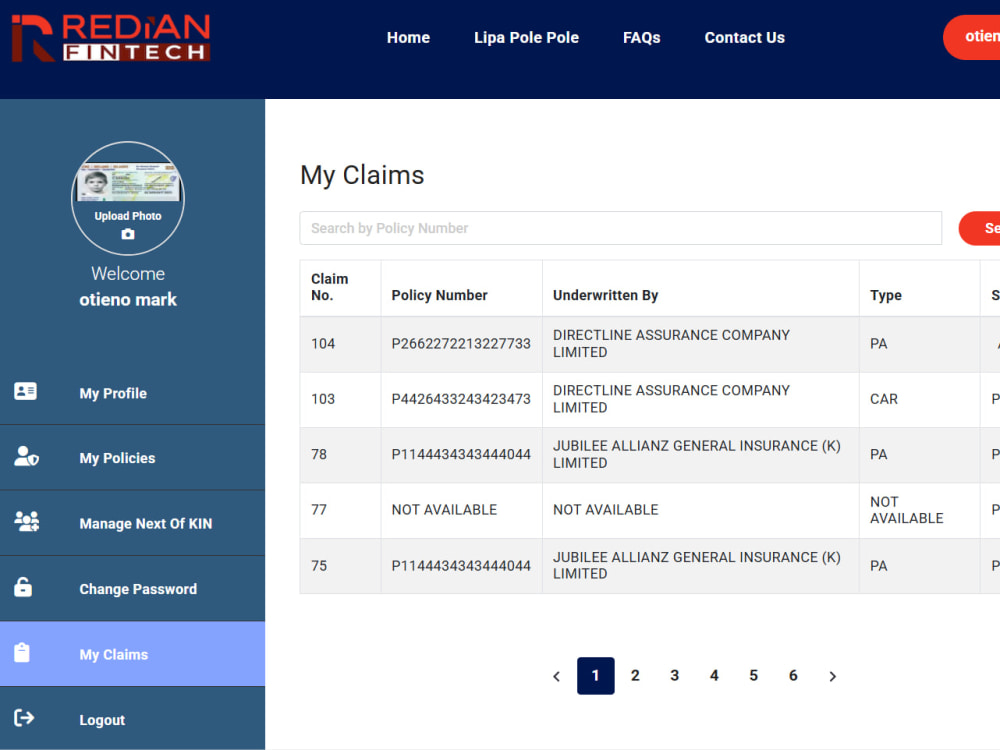This screenshot has height=750, width=1000.
Task: Click the Change Password unlock icon
Action: click(x=23, y=587)
